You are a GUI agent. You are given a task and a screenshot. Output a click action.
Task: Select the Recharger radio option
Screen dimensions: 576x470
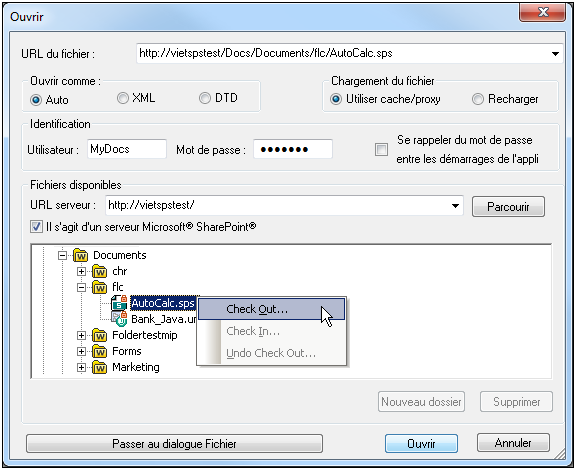point(478,99)
